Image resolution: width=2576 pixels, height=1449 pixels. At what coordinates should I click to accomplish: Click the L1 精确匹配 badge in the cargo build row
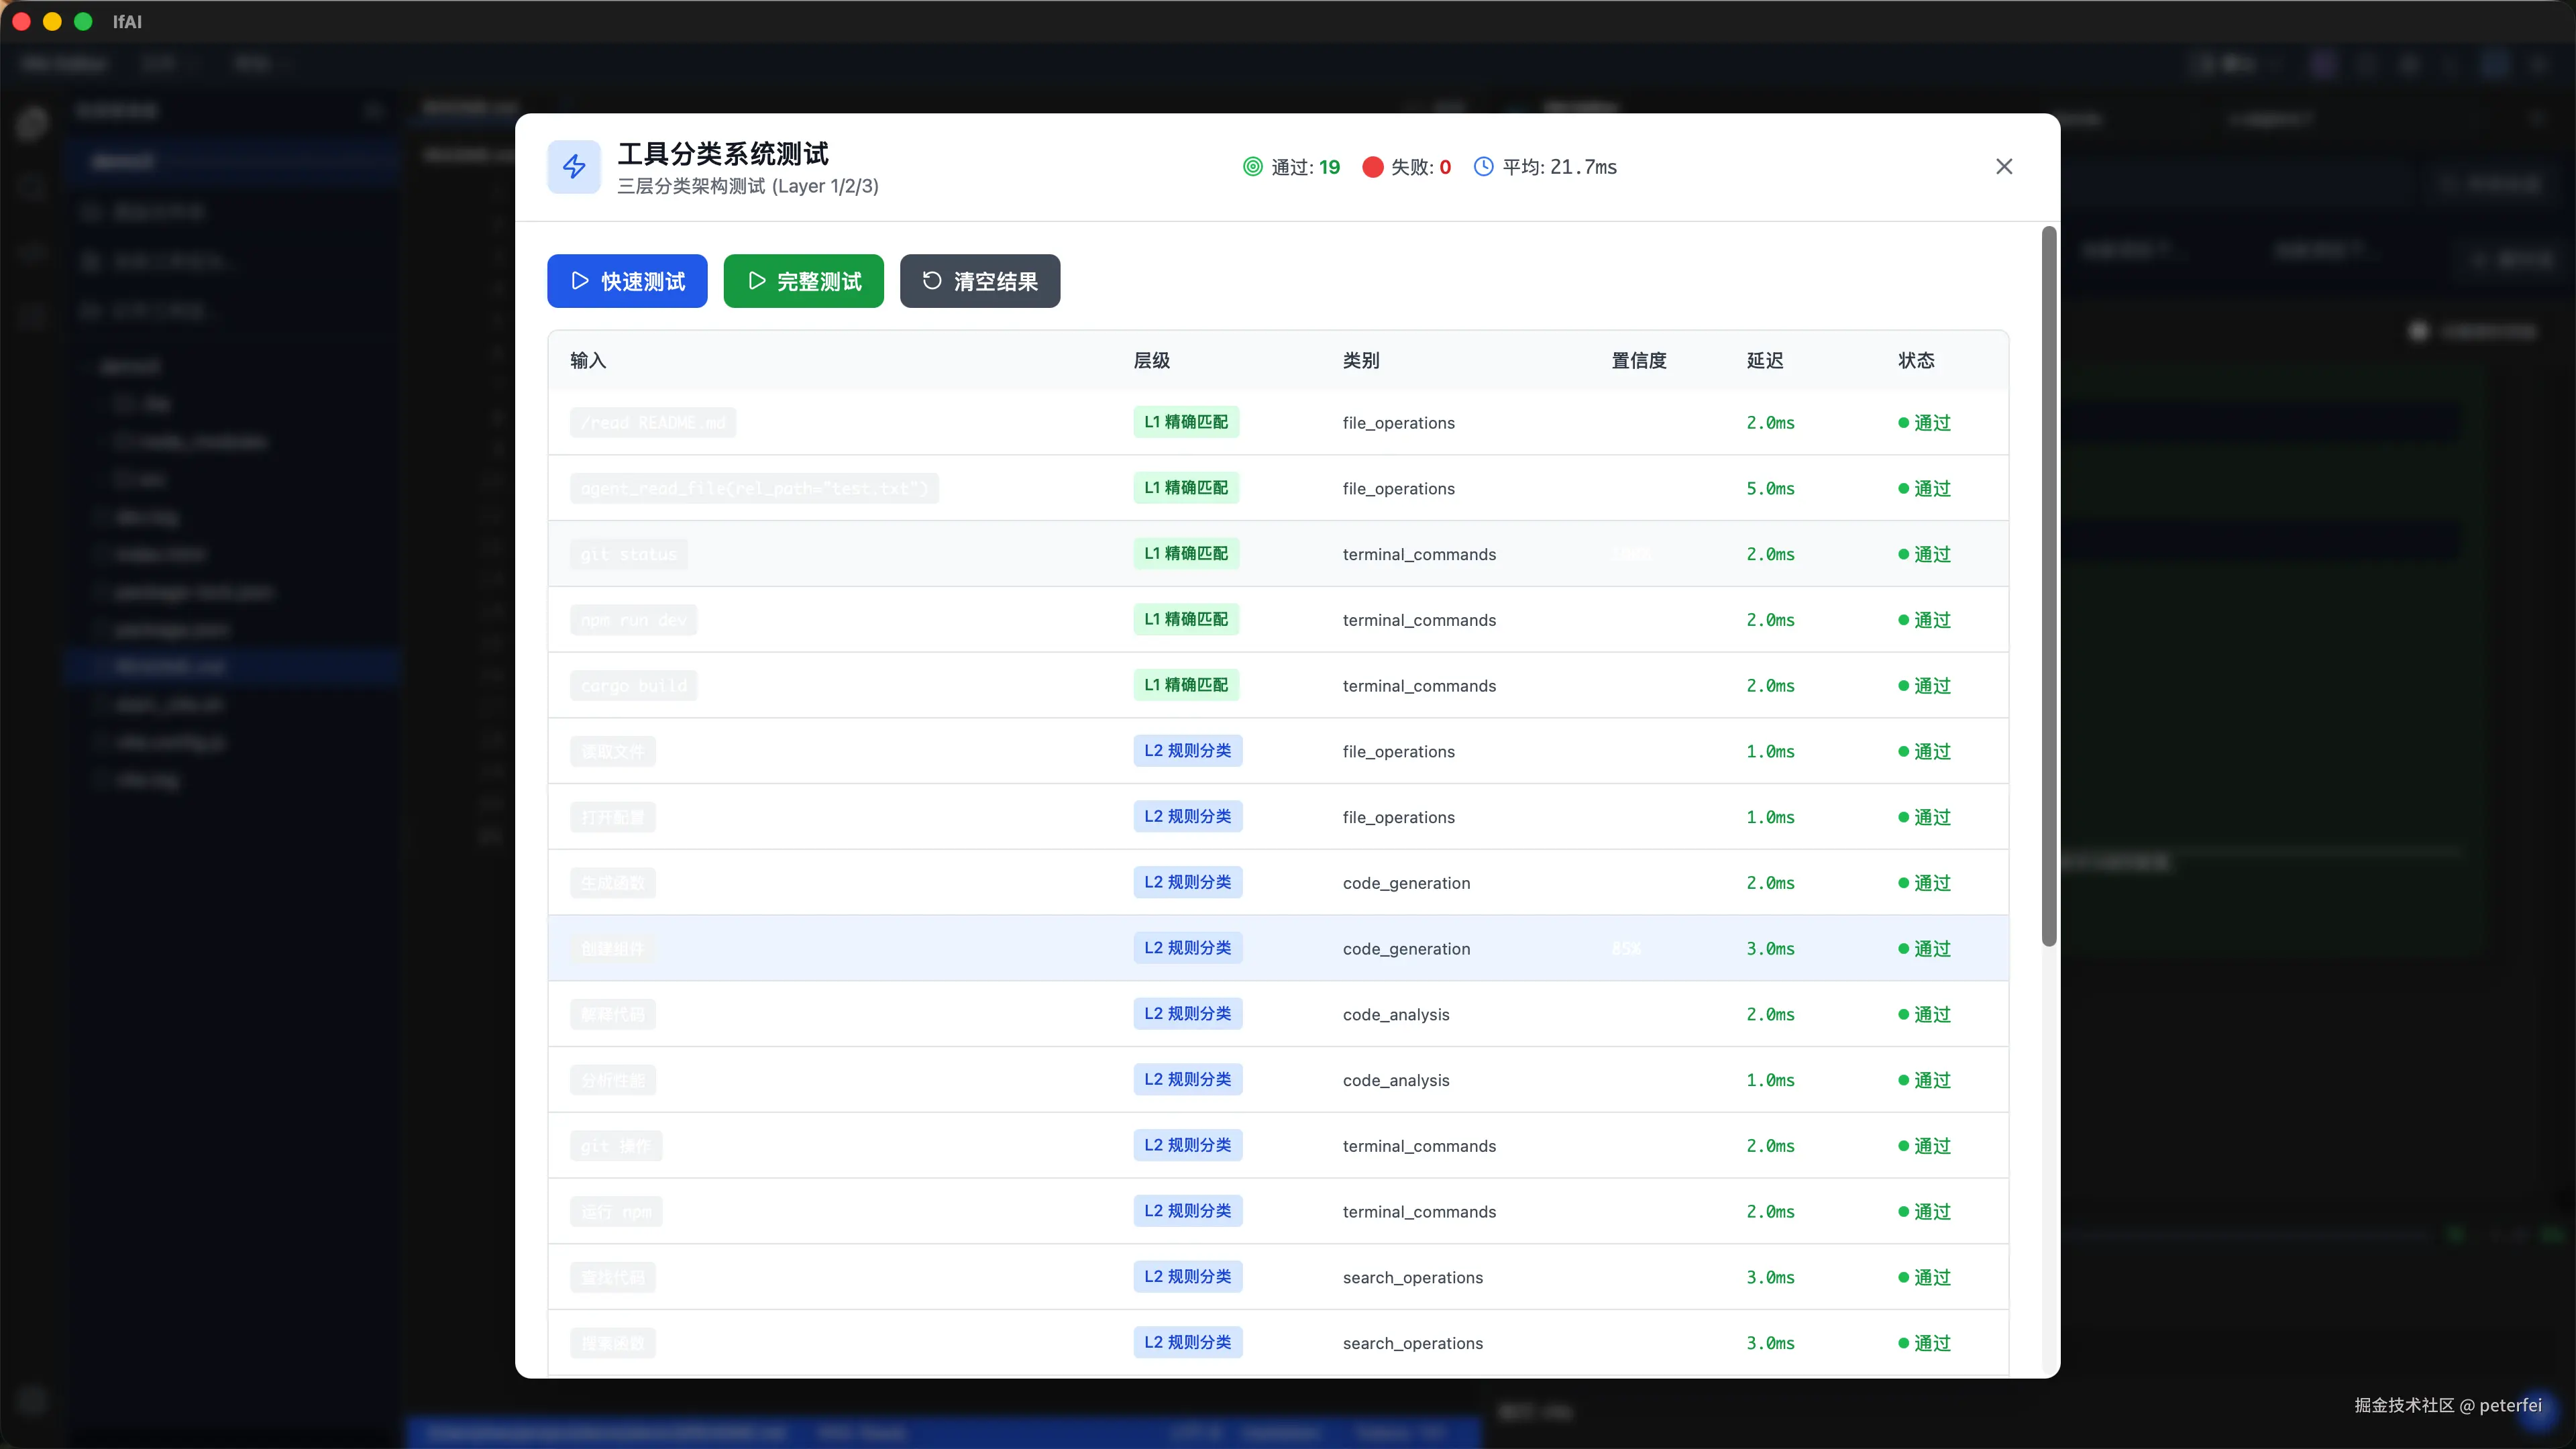1185,685
